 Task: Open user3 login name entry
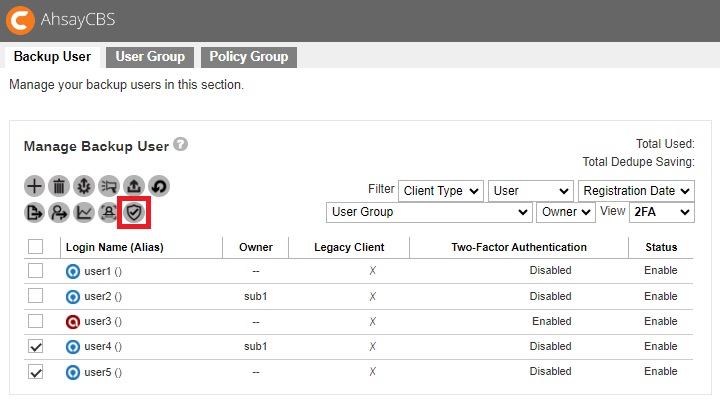pyautogui.click(x=97, y=321)
